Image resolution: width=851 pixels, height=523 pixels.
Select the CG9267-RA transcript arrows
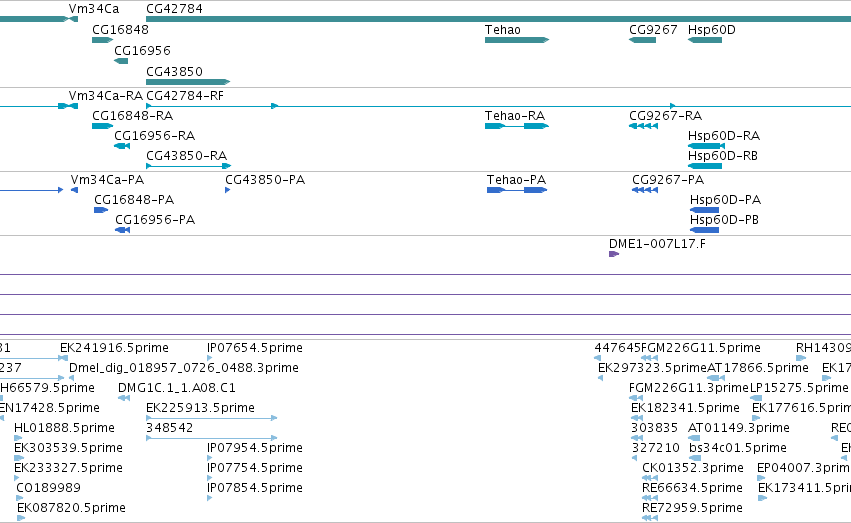[643, 126]
